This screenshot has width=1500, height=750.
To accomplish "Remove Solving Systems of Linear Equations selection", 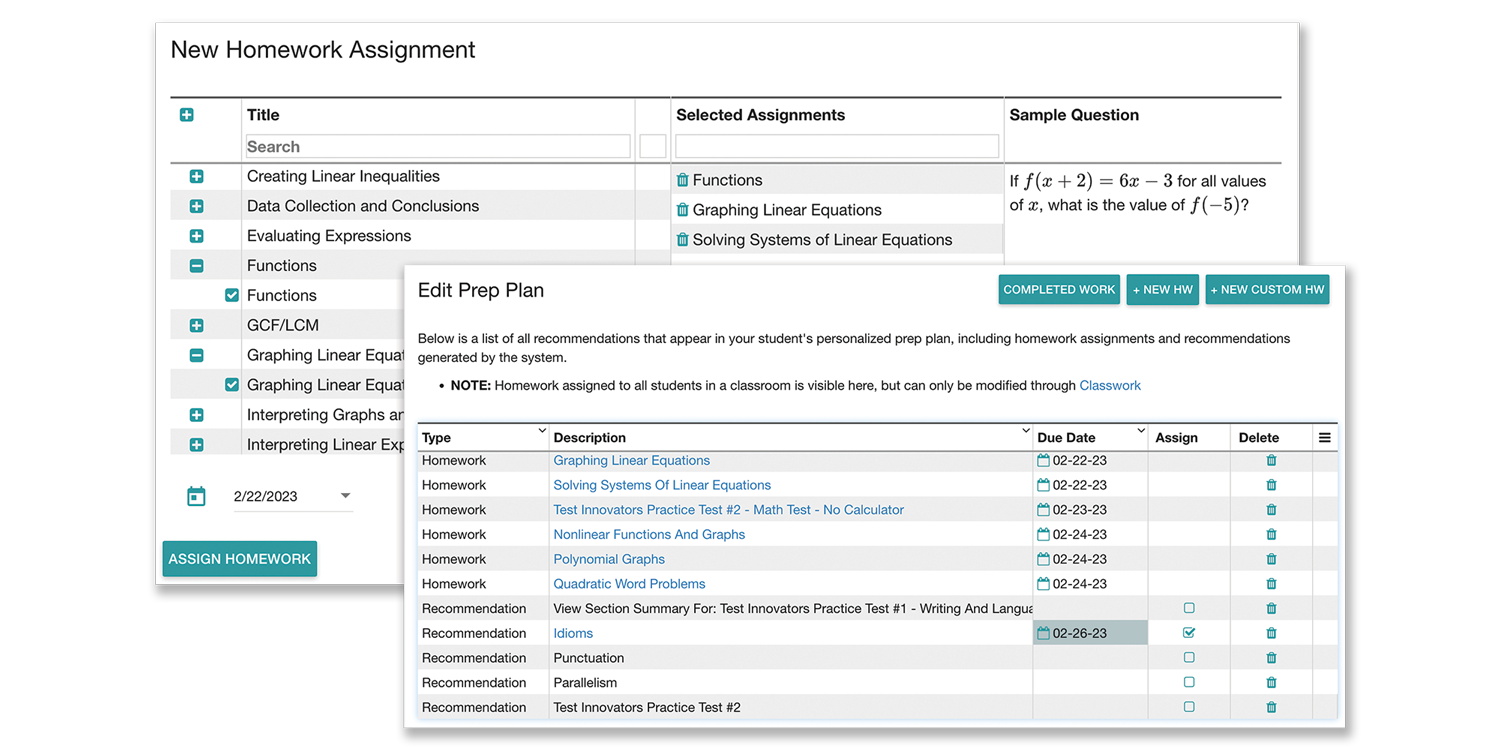I will [x=683, y=240].
